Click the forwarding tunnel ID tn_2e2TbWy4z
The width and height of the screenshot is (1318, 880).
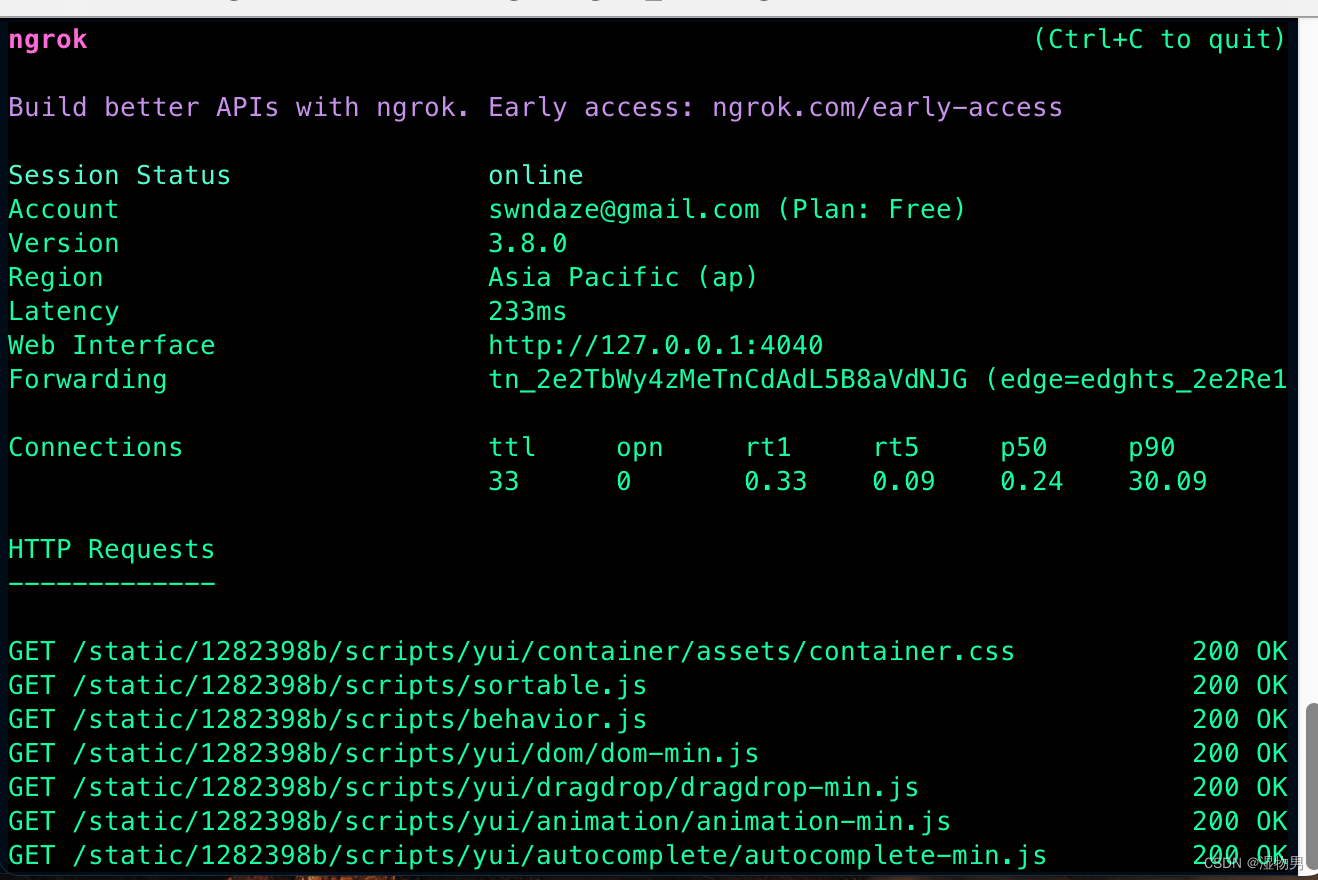point(728,379)
